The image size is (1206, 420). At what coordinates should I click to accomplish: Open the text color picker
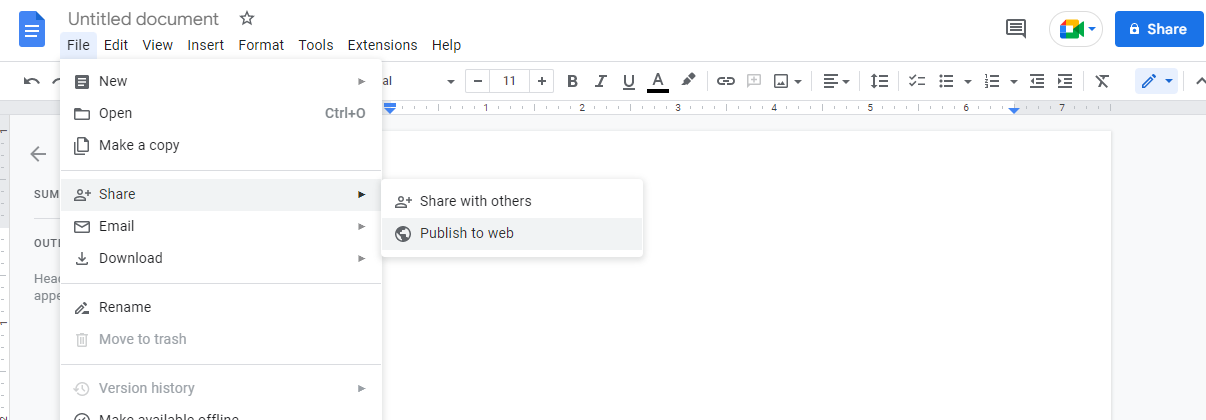657,81
